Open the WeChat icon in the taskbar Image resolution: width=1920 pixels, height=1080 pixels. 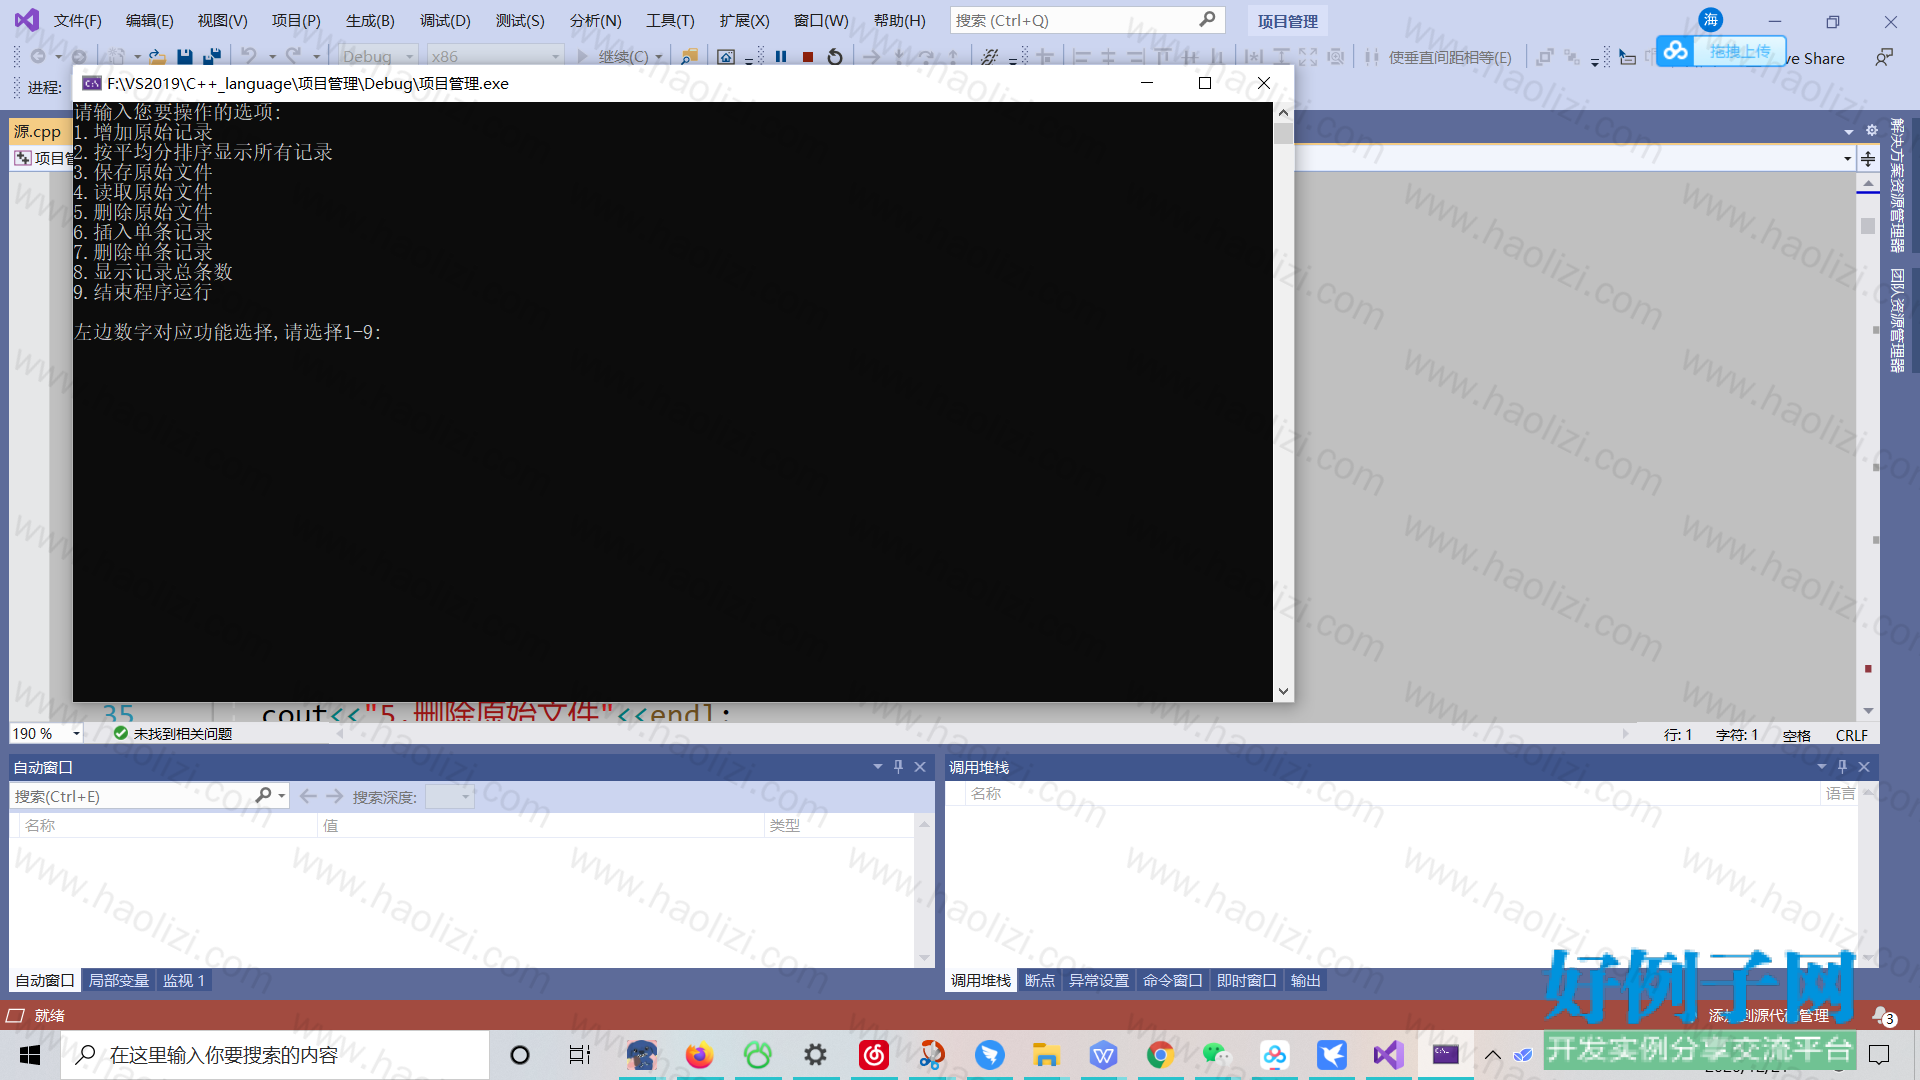coord(1217,1055)
